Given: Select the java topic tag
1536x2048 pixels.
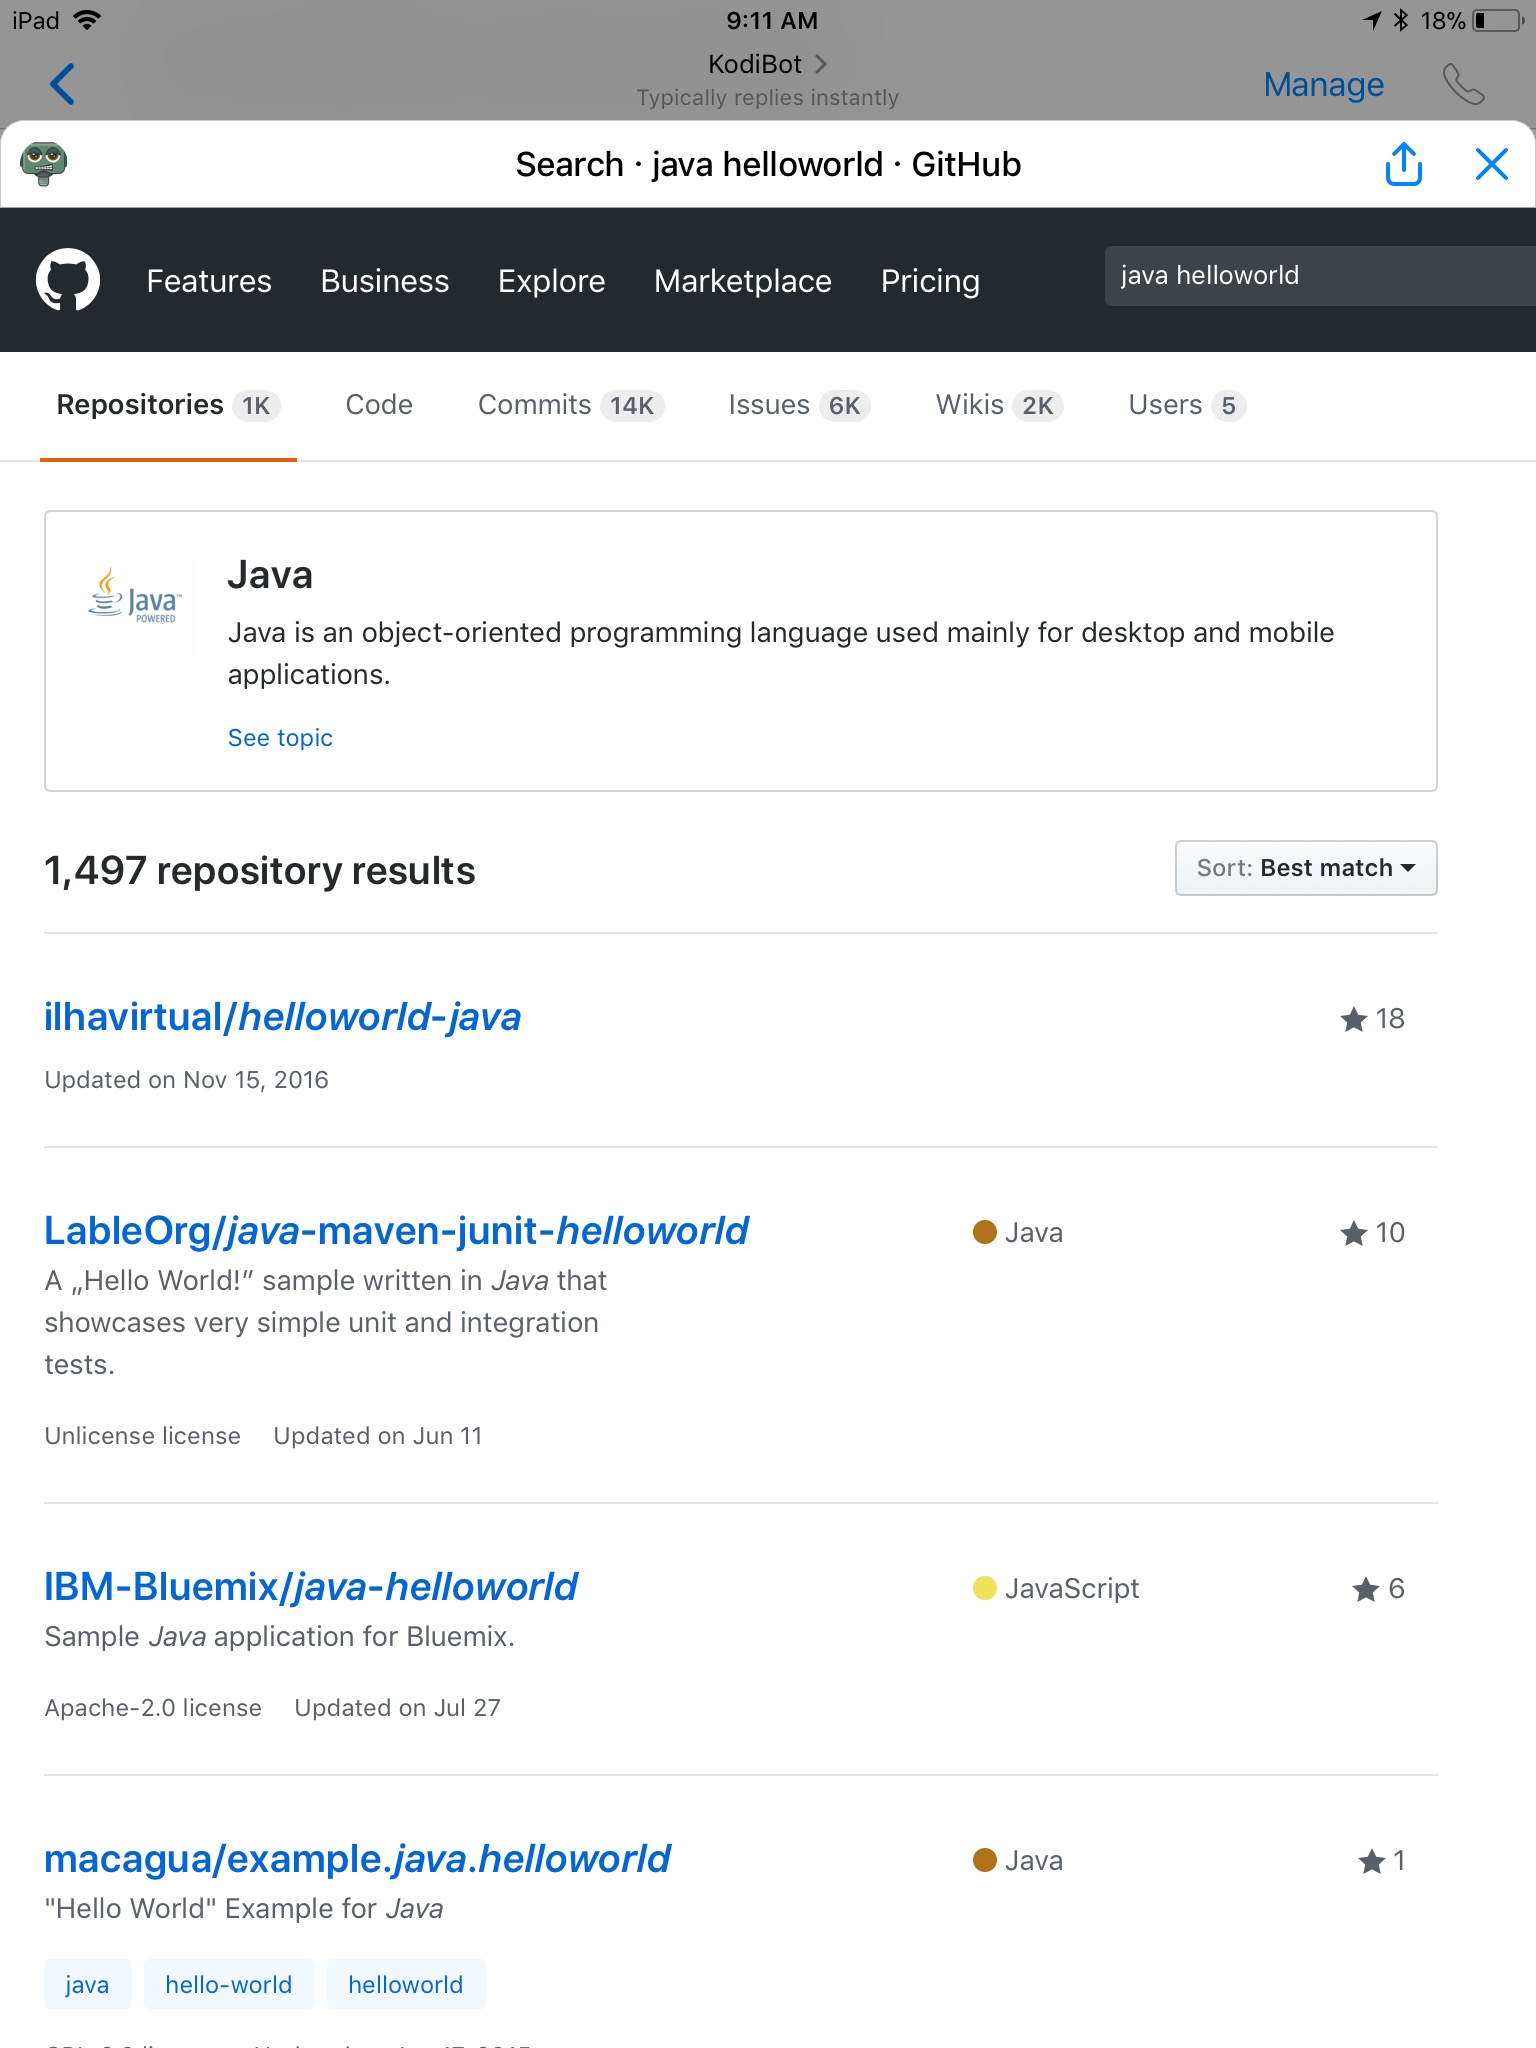Looking at the screenshot, I should coord(87,1984).
